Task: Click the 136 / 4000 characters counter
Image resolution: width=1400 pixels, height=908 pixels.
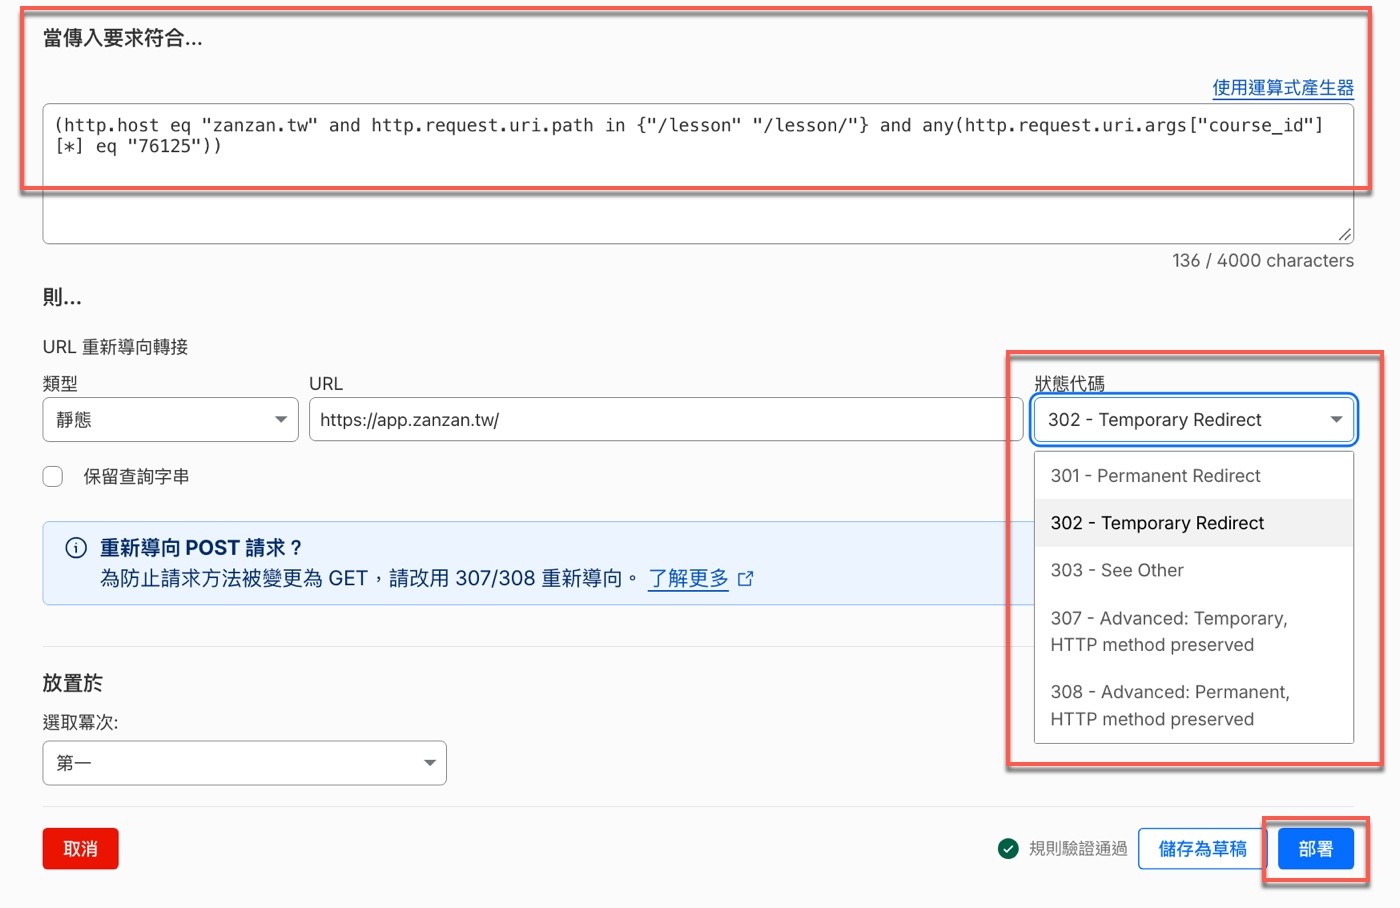Action: pos(1263,261)
